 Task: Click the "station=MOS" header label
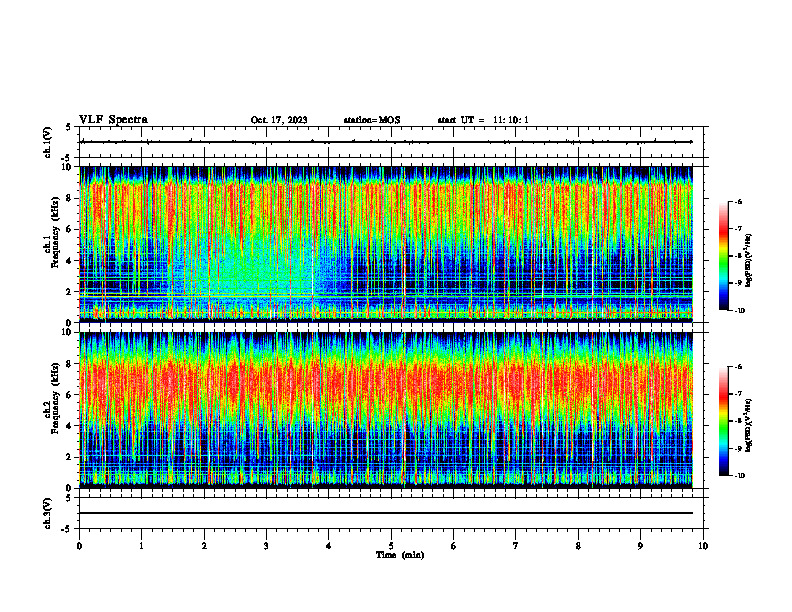(372, 120)
